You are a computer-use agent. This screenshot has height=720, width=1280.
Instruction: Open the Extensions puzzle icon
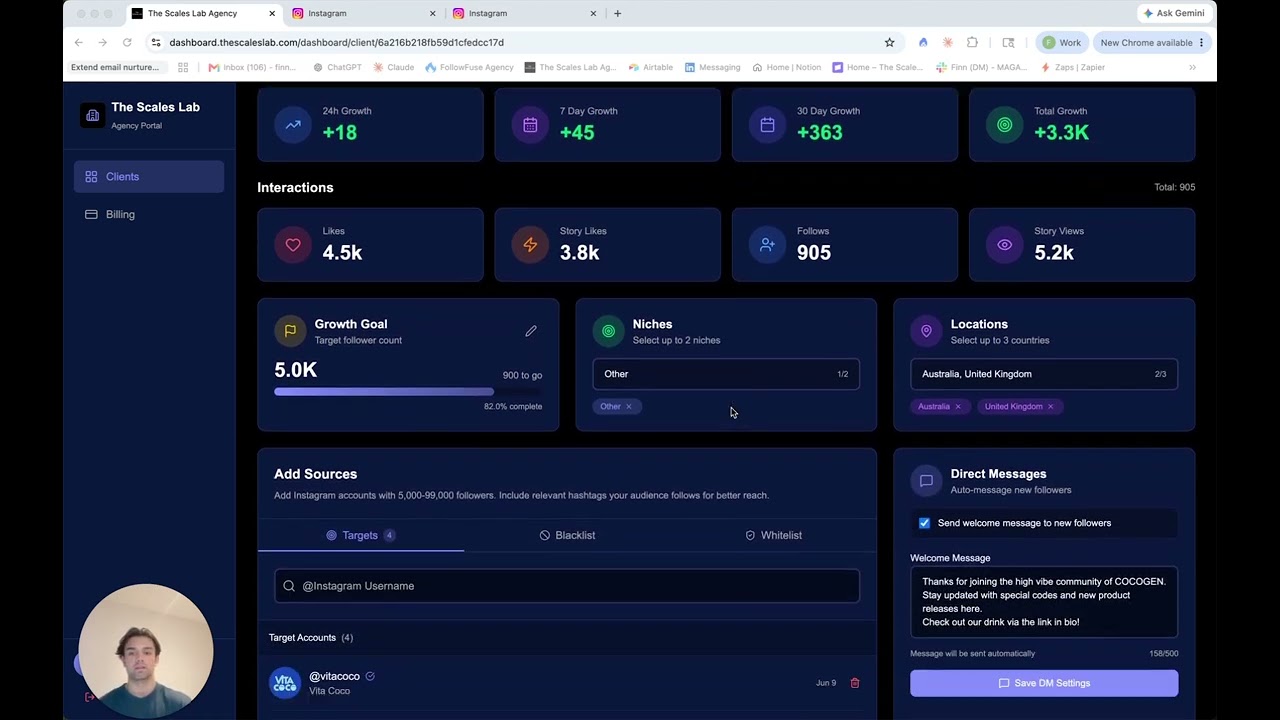point(972,42)
